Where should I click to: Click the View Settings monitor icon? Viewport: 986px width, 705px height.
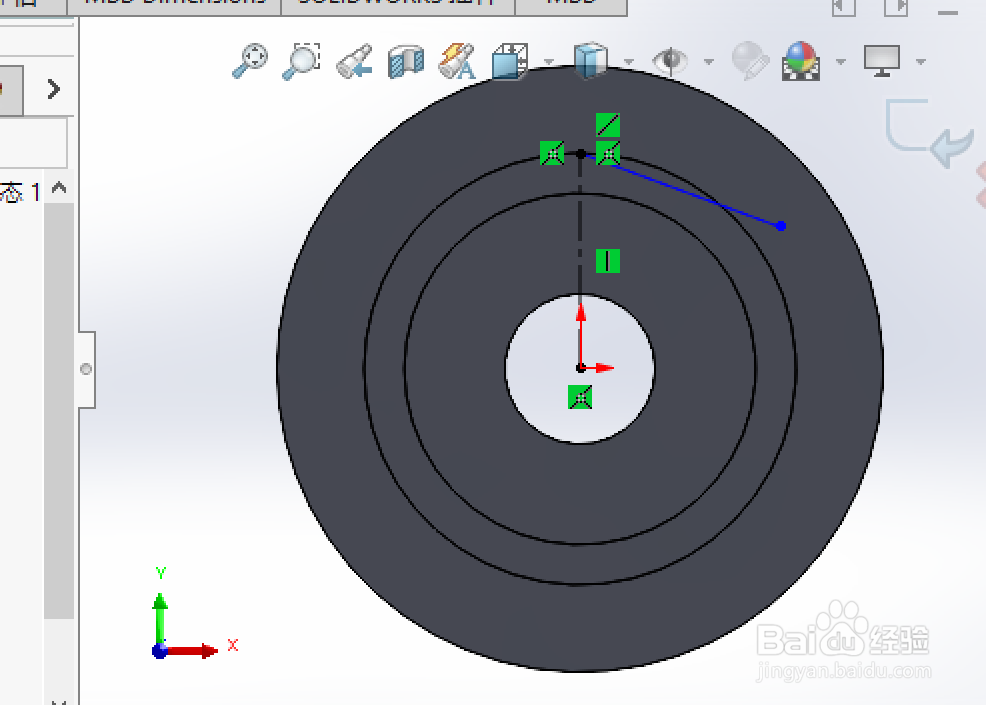click(881, 60)
